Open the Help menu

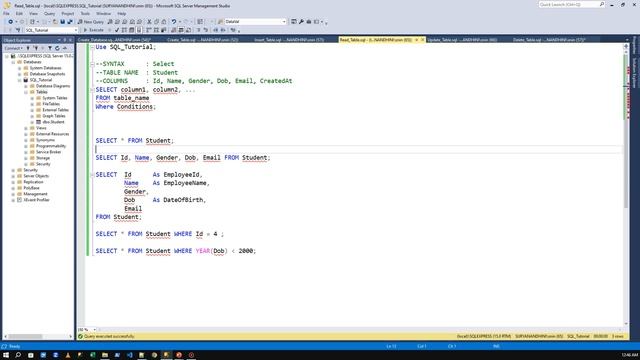pyautogui.click(x=122, y=13)
